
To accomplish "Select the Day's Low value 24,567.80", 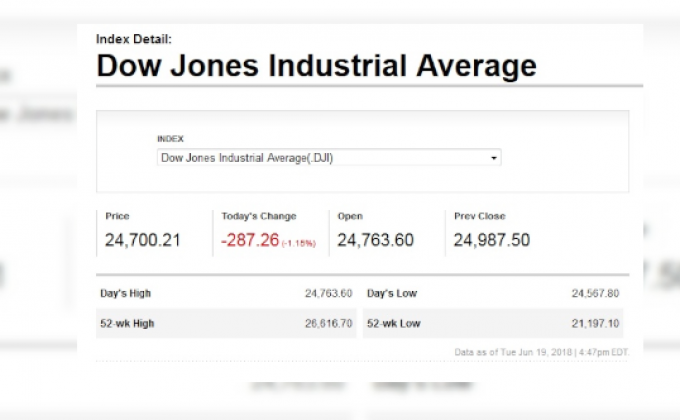I will point(595,293).
